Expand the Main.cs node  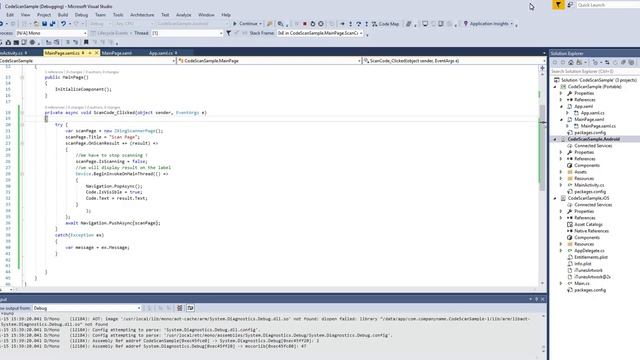point(561,283)
